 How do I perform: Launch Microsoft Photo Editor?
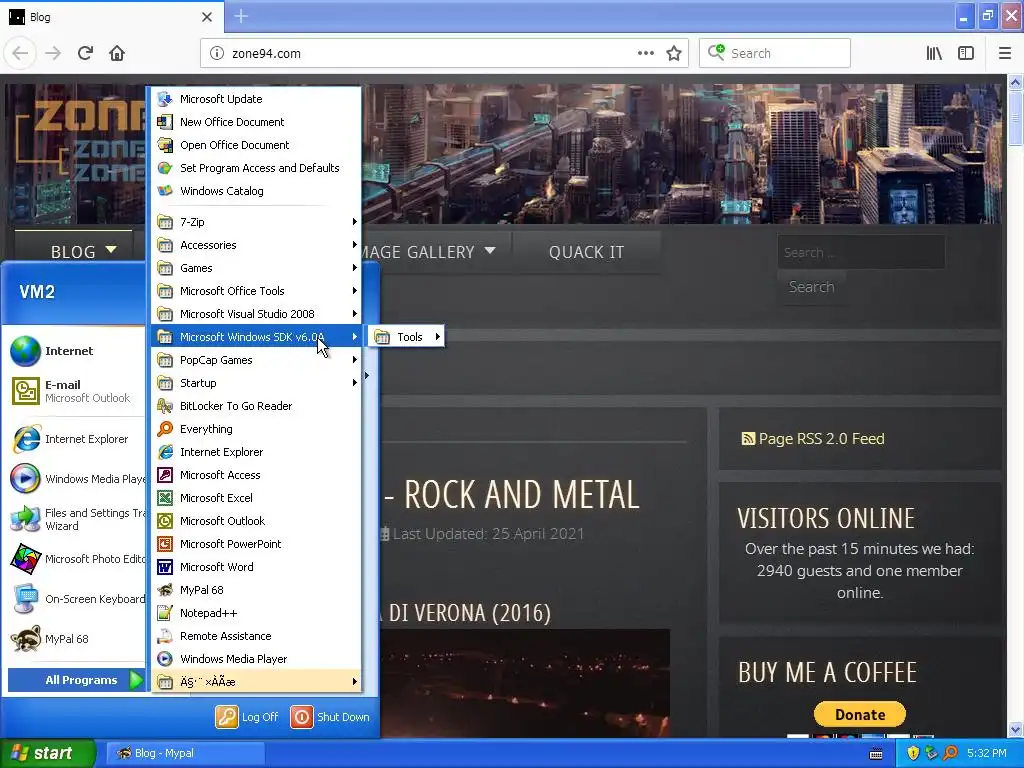(x=76, y=559)
